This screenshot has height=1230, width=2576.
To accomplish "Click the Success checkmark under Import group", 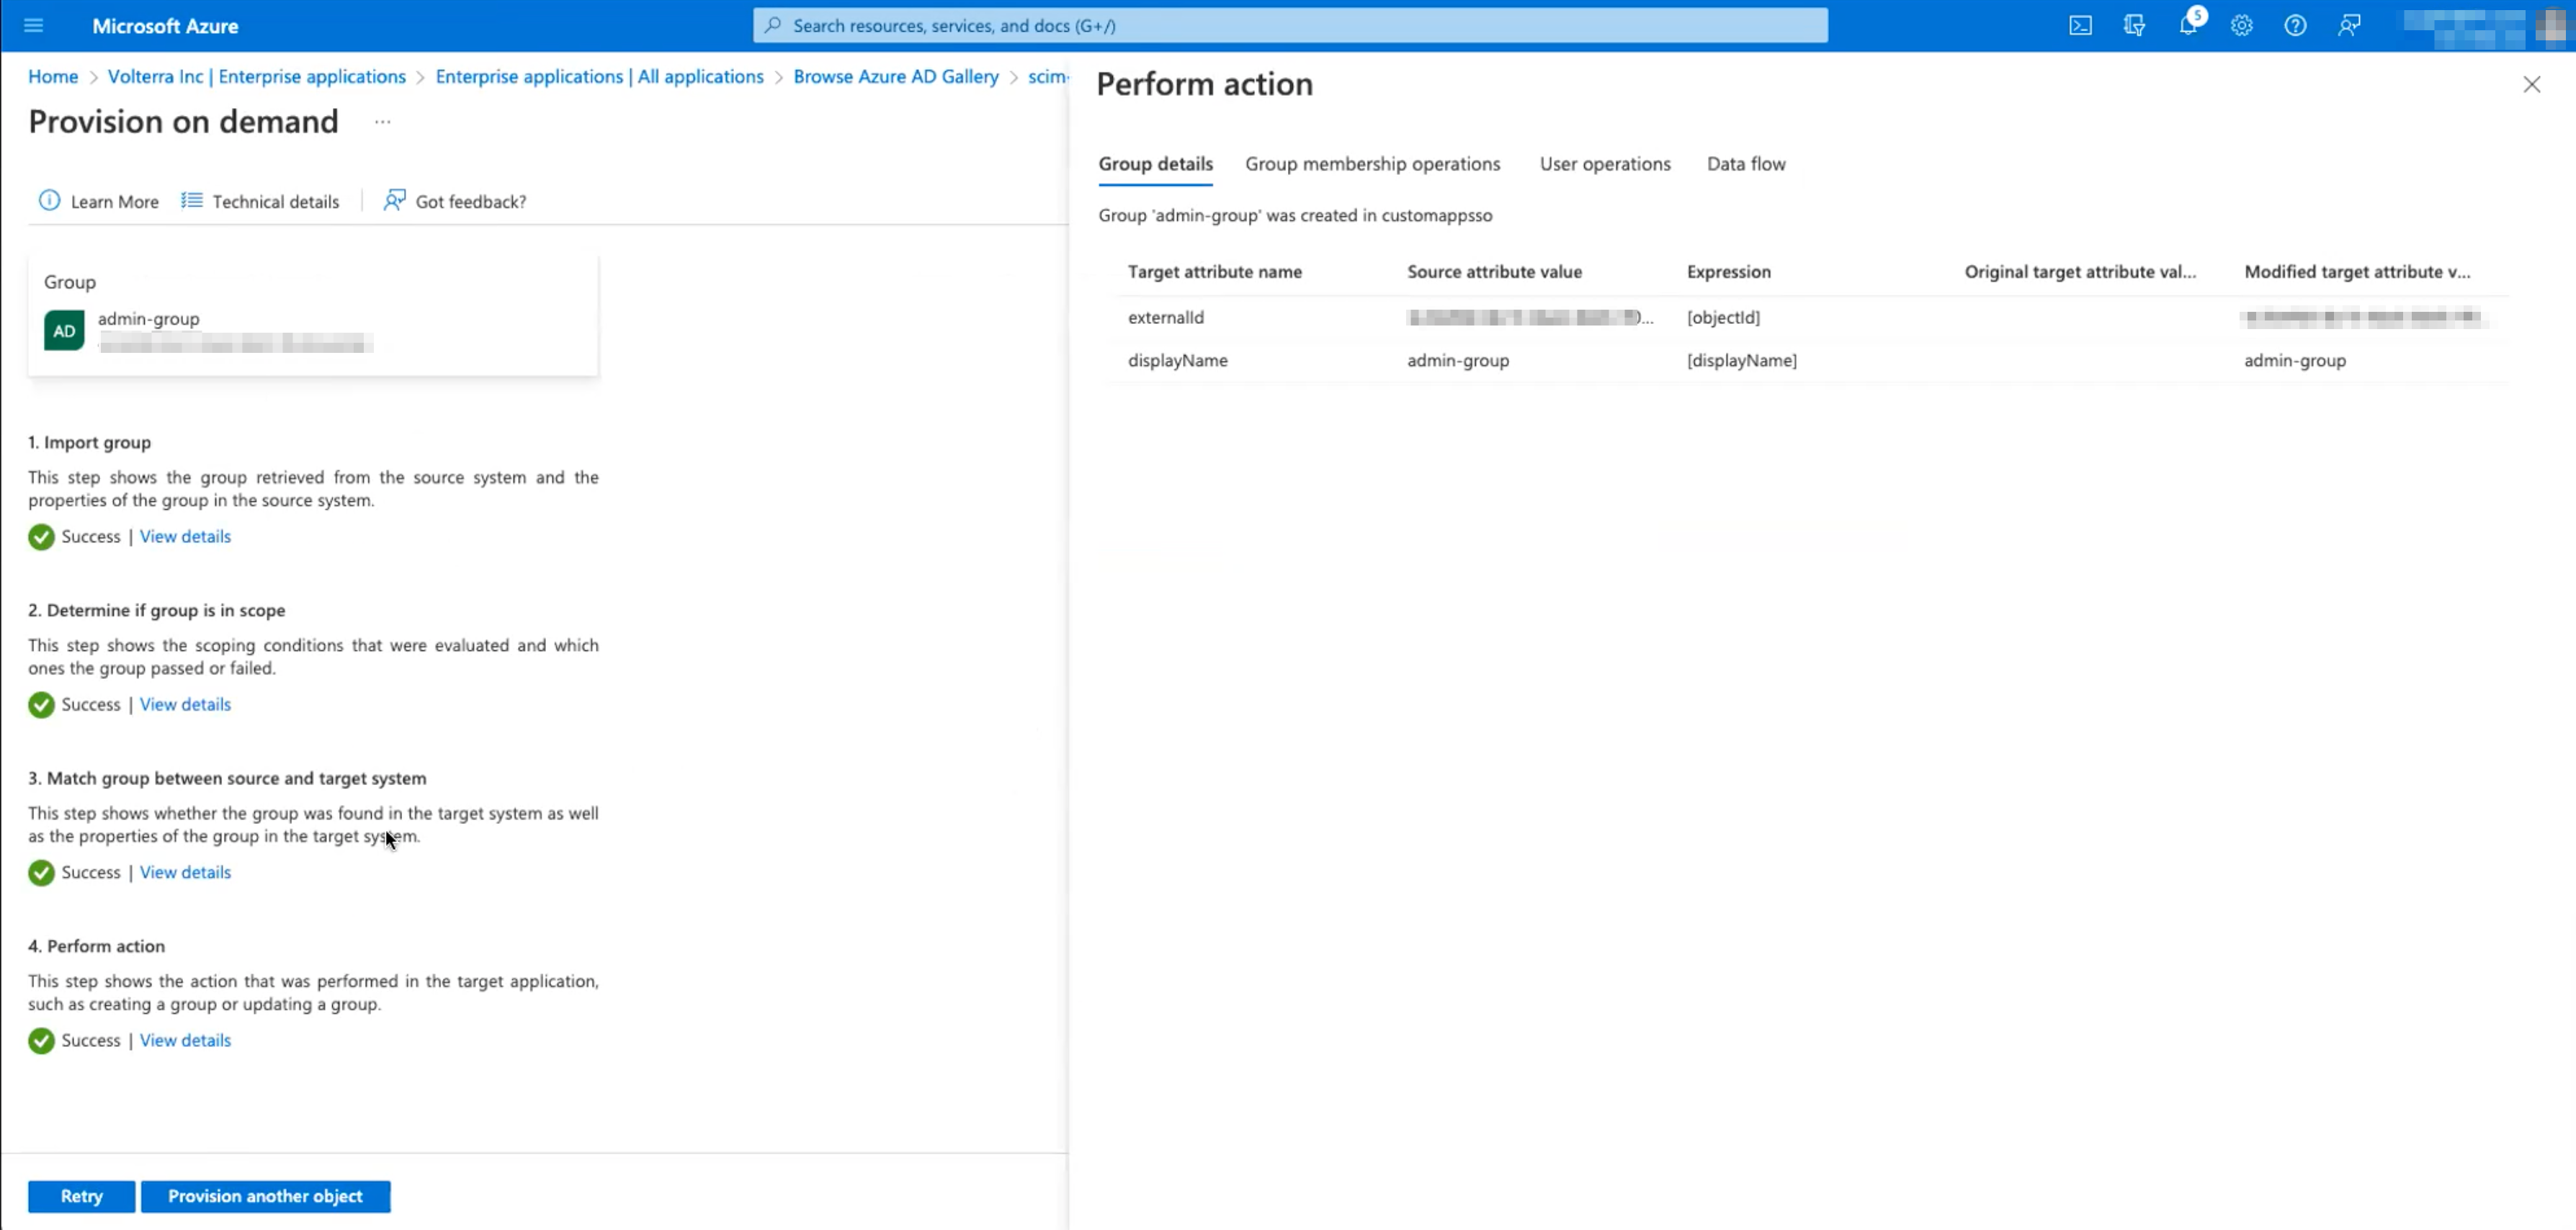I will [x=40, y=537].
